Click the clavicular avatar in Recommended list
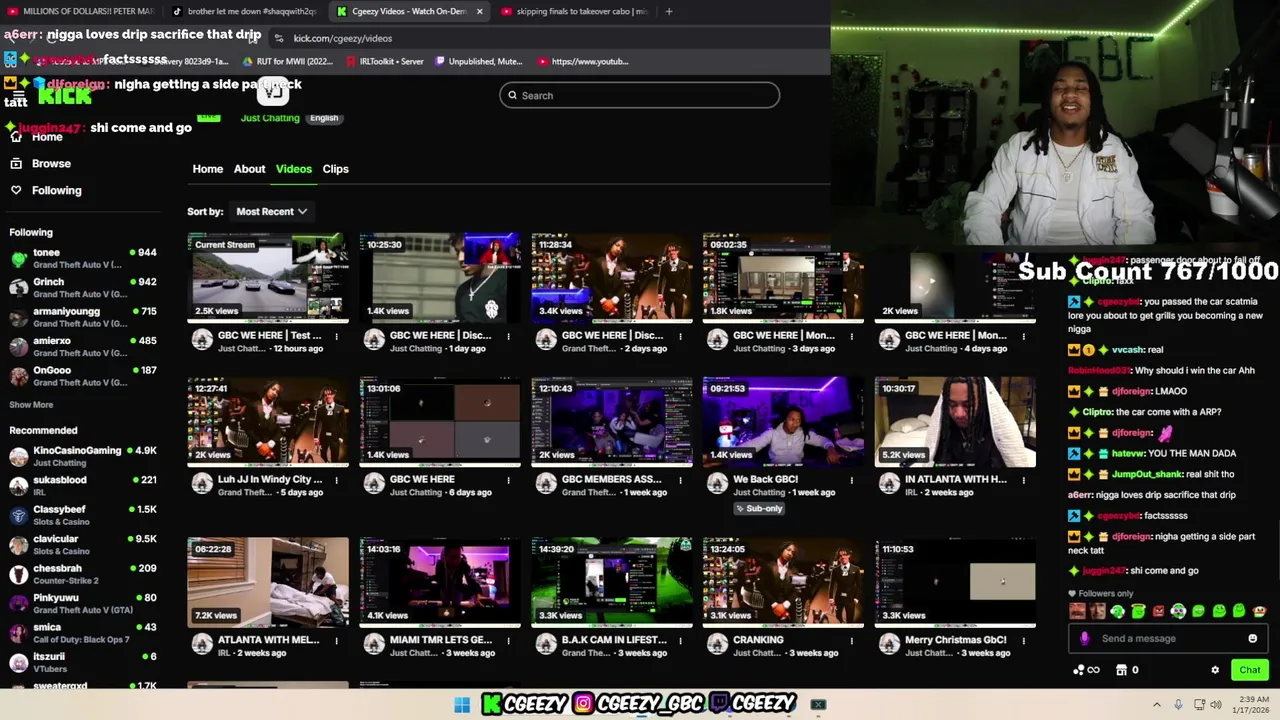Image resolution: width=1280 pixels, height=720 pixels. 18,545
